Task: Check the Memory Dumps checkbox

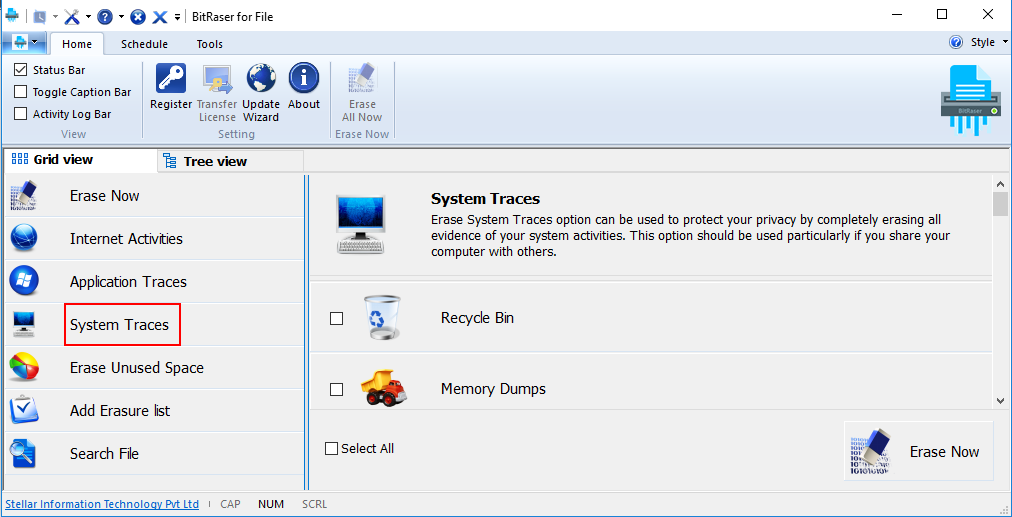Action: coord(336,389)
